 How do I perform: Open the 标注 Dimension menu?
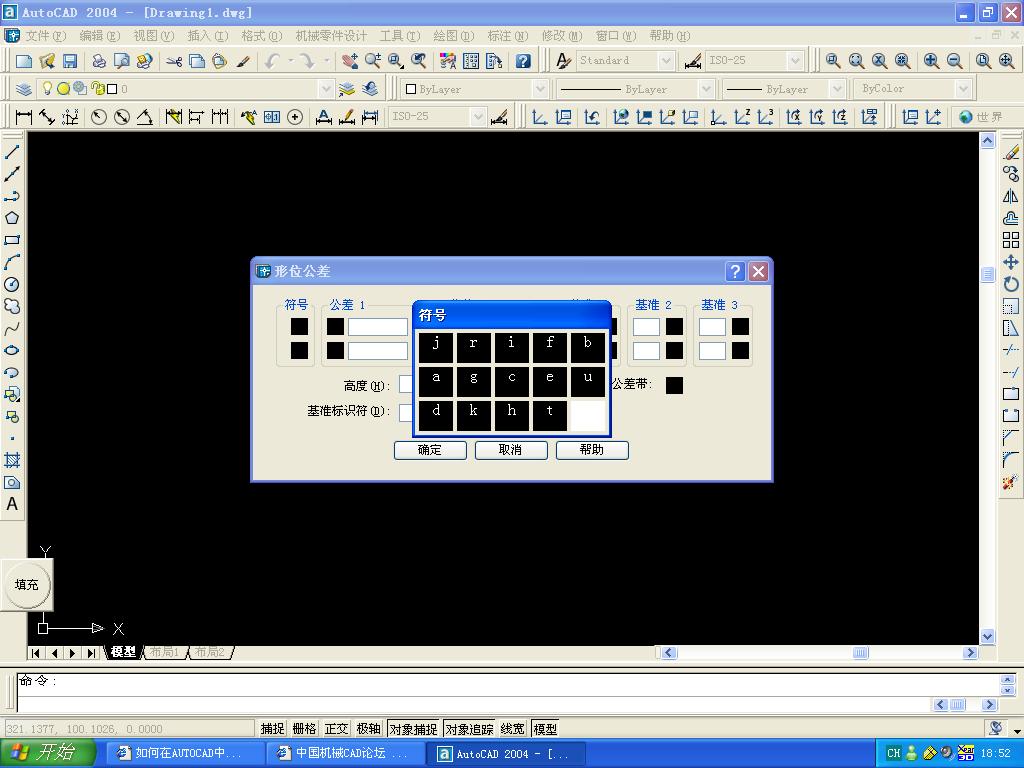coord(507,36)
